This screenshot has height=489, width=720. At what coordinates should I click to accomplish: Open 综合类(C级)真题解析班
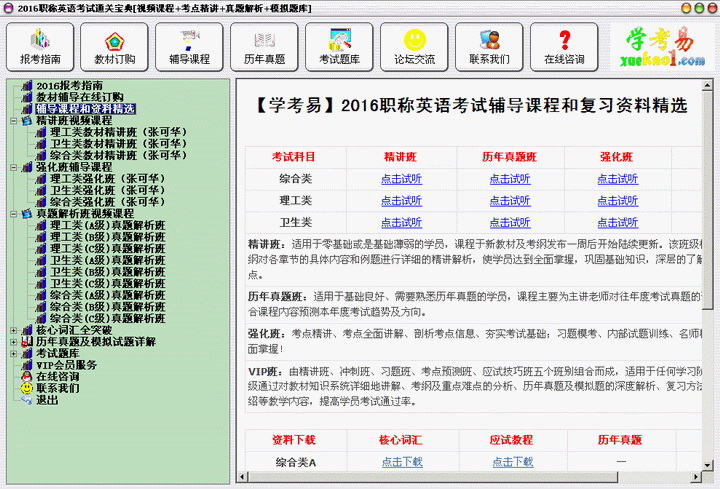click(x=107, y=319)
